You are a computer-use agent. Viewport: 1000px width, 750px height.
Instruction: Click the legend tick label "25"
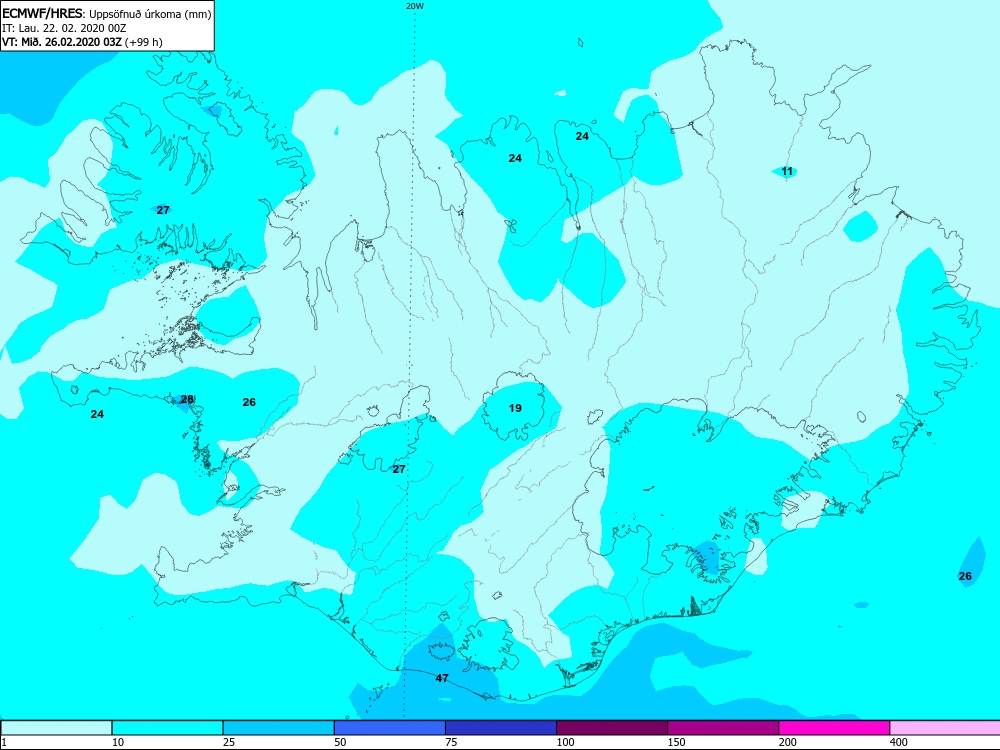coord(229,742)
